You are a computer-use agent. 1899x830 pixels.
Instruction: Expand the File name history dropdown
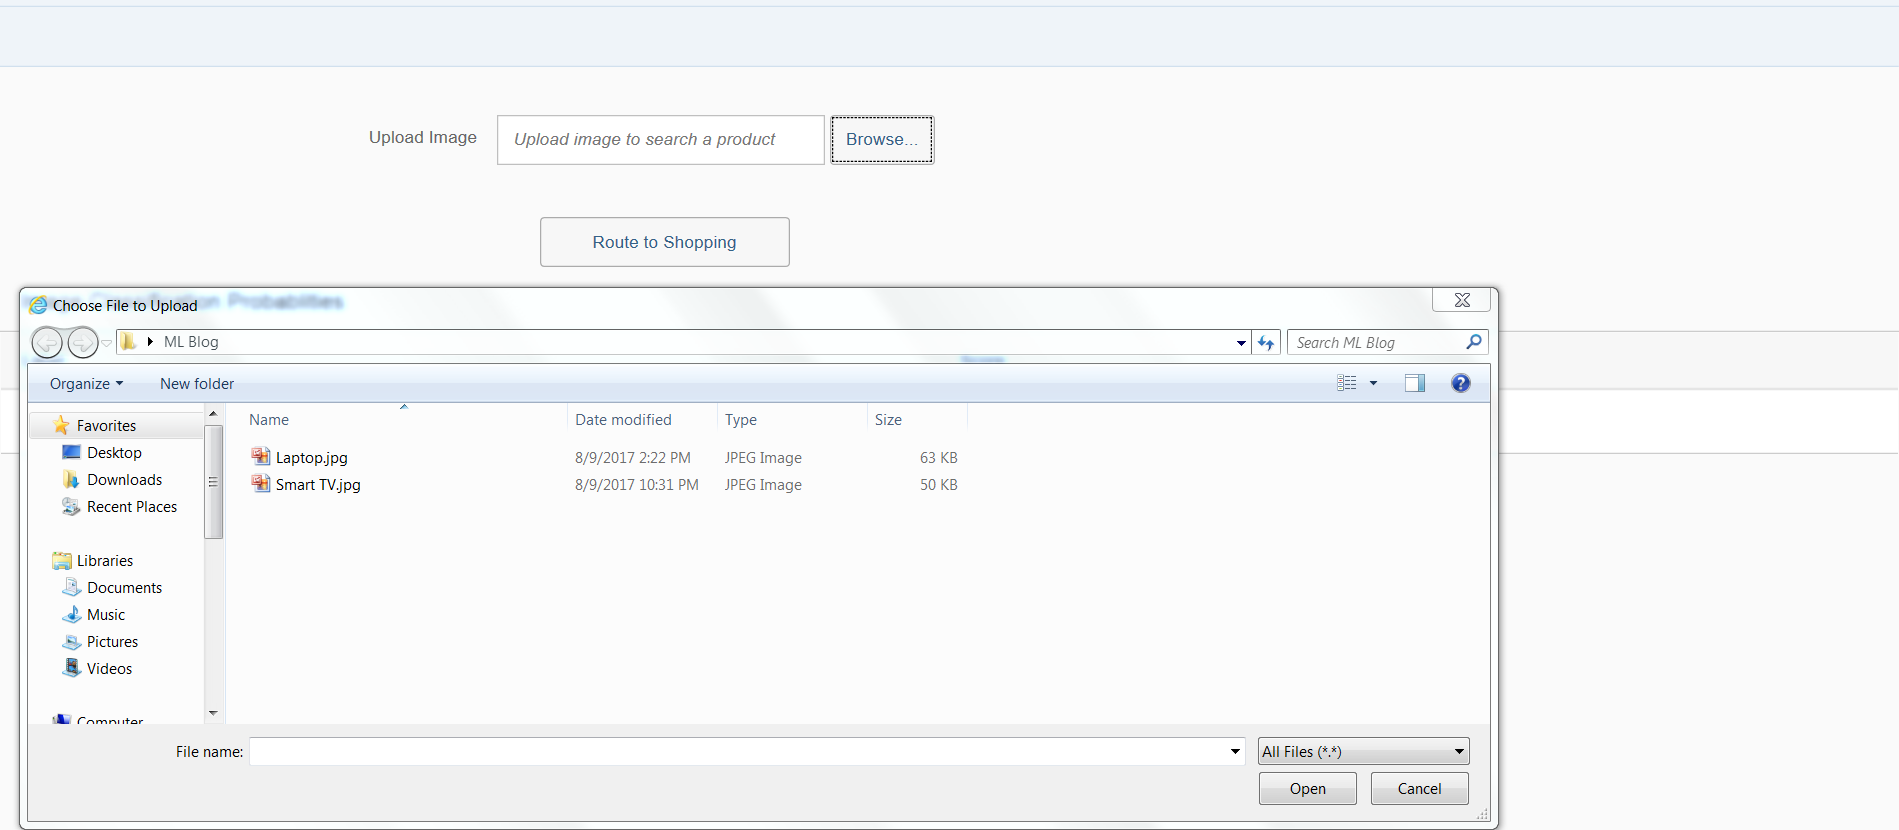pyautogui.click(x=1235, y=752)
